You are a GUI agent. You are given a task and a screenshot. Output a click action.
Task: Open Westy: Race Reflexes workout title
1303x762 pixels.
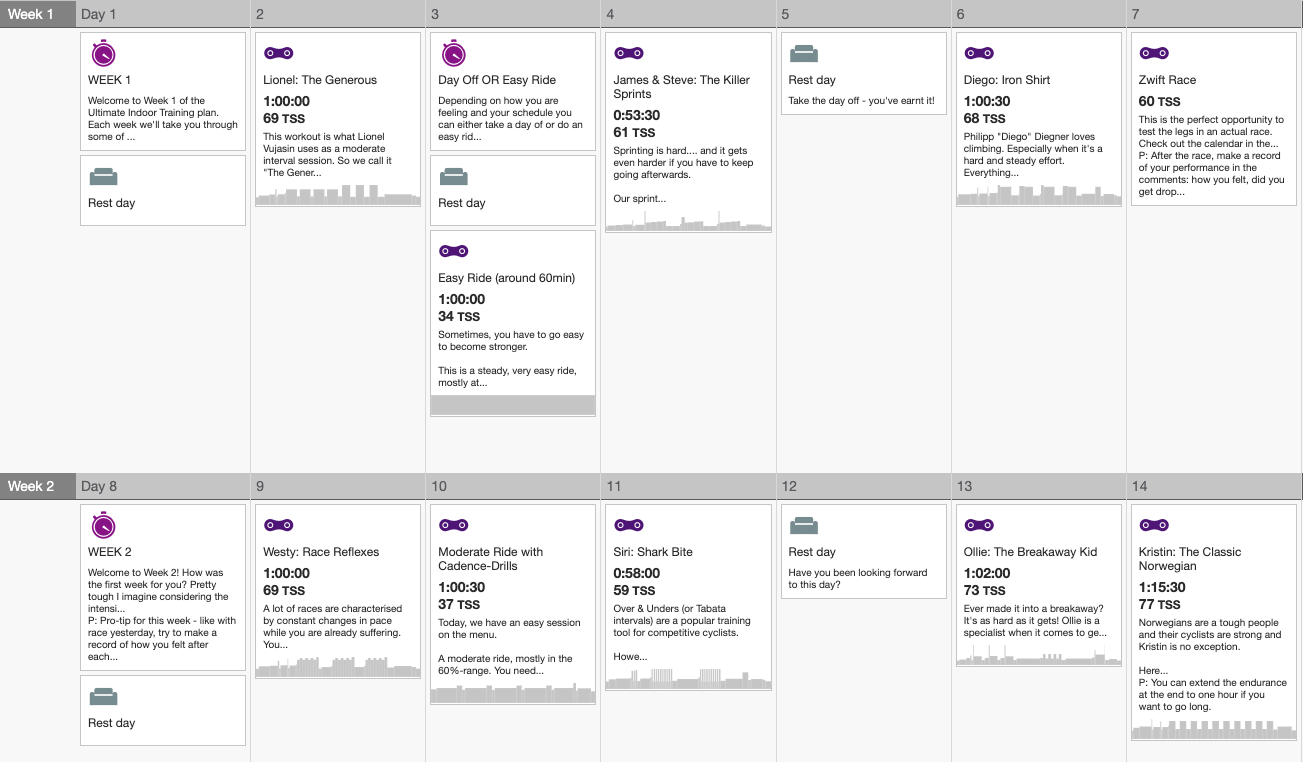[x=321, y=552]
